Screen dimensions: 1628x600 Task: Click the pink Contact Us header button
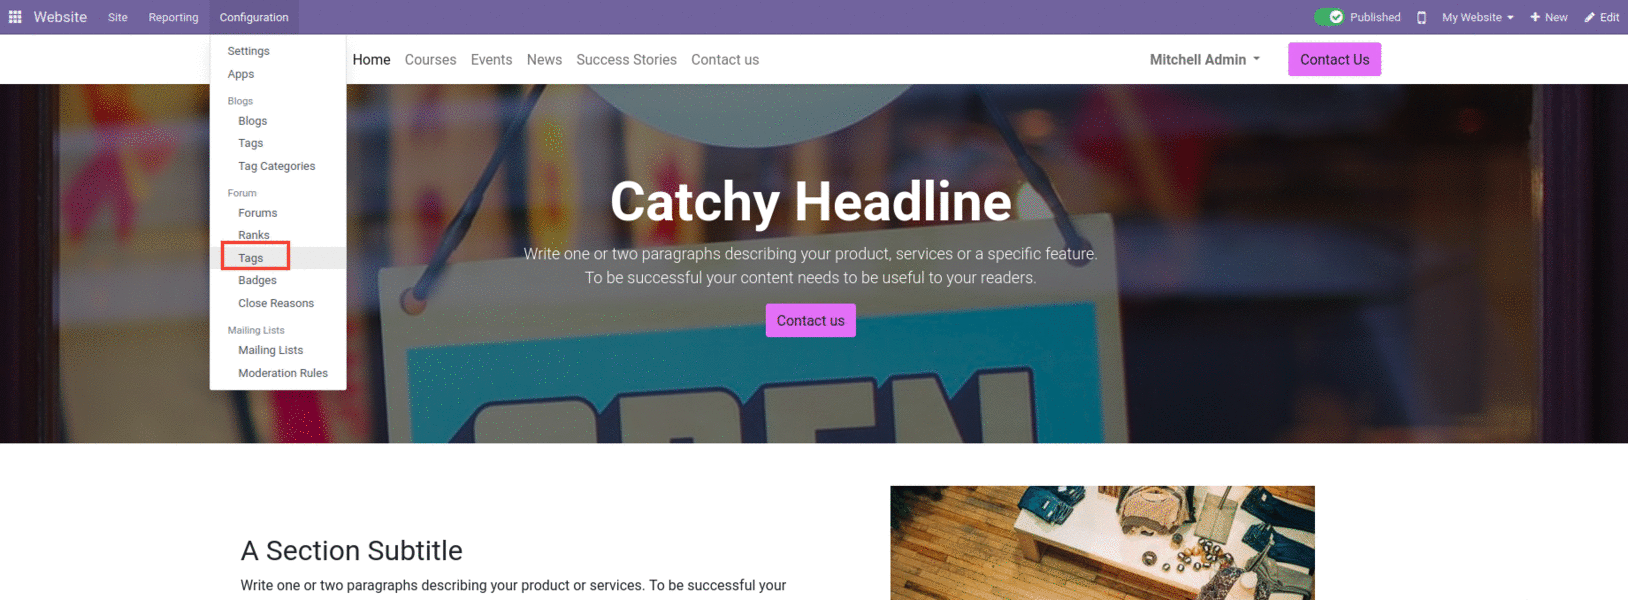pos(1334,59)
